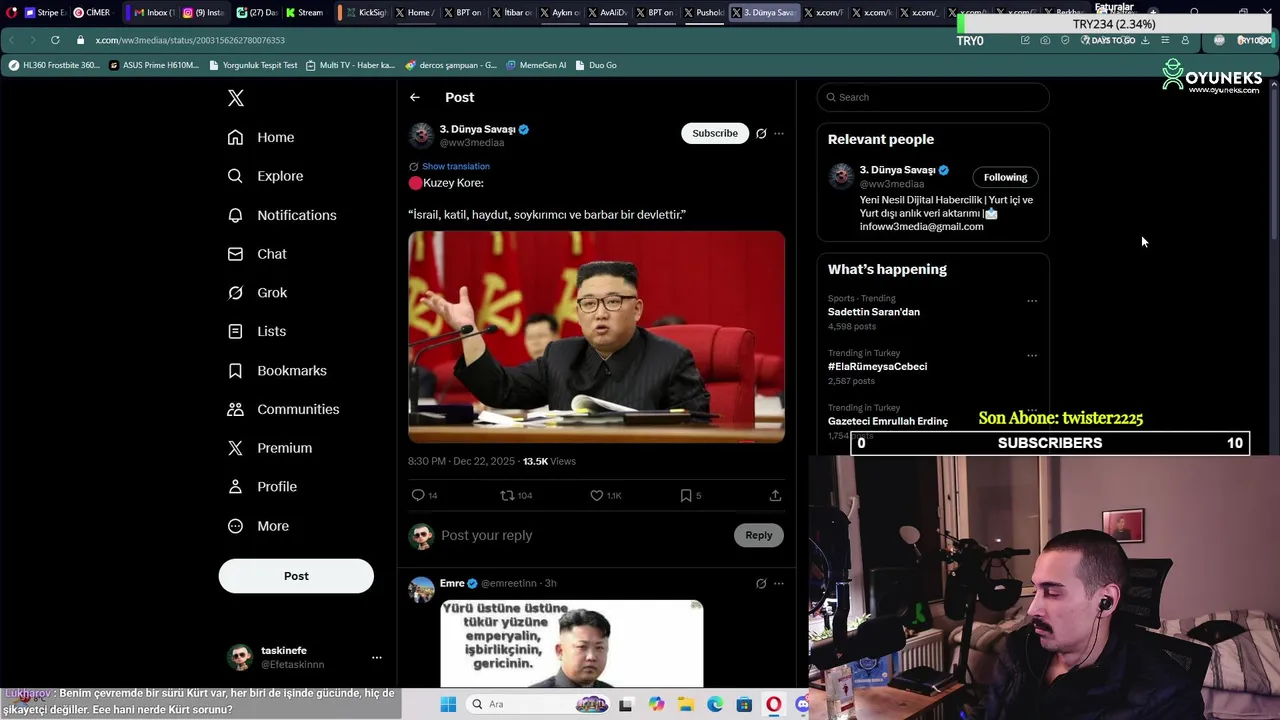Open Microsoft Edge from the taskbar
The image size is (1280, 720).
pos(715,704)
